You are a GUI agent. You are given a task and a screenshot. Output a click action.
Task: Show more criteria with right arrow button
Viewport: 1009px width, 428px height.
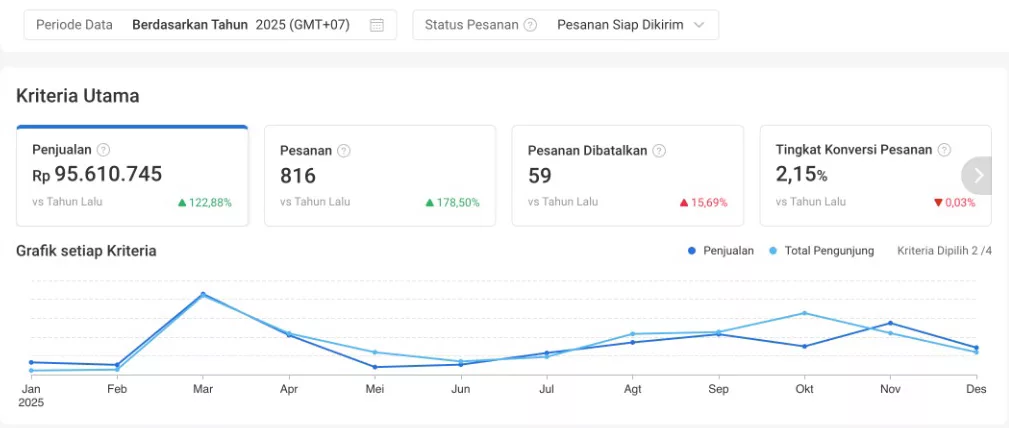tap(978, 175)
